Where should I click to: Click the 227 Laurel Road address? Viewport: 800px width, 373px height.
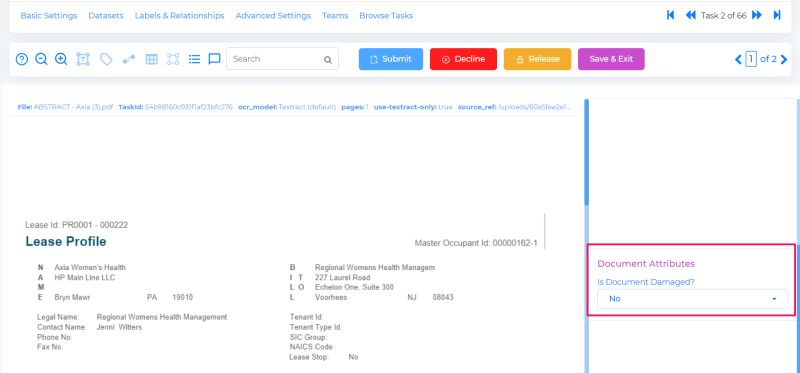pyautogui.click(x=343, y=278)
